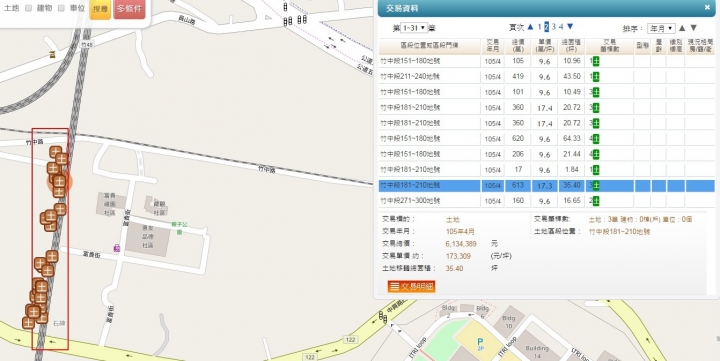This screenshot has width=720, height=361.
Task: Click green land icon in total price 101 row
Action: (x=596, y=92)
